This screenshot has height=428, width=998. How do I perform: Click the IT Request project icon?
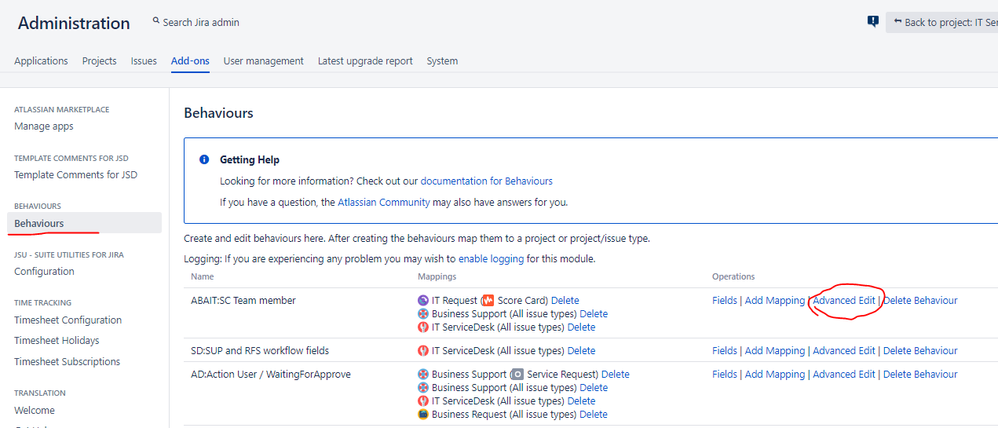pyautogui.click(x=423, y=300)
